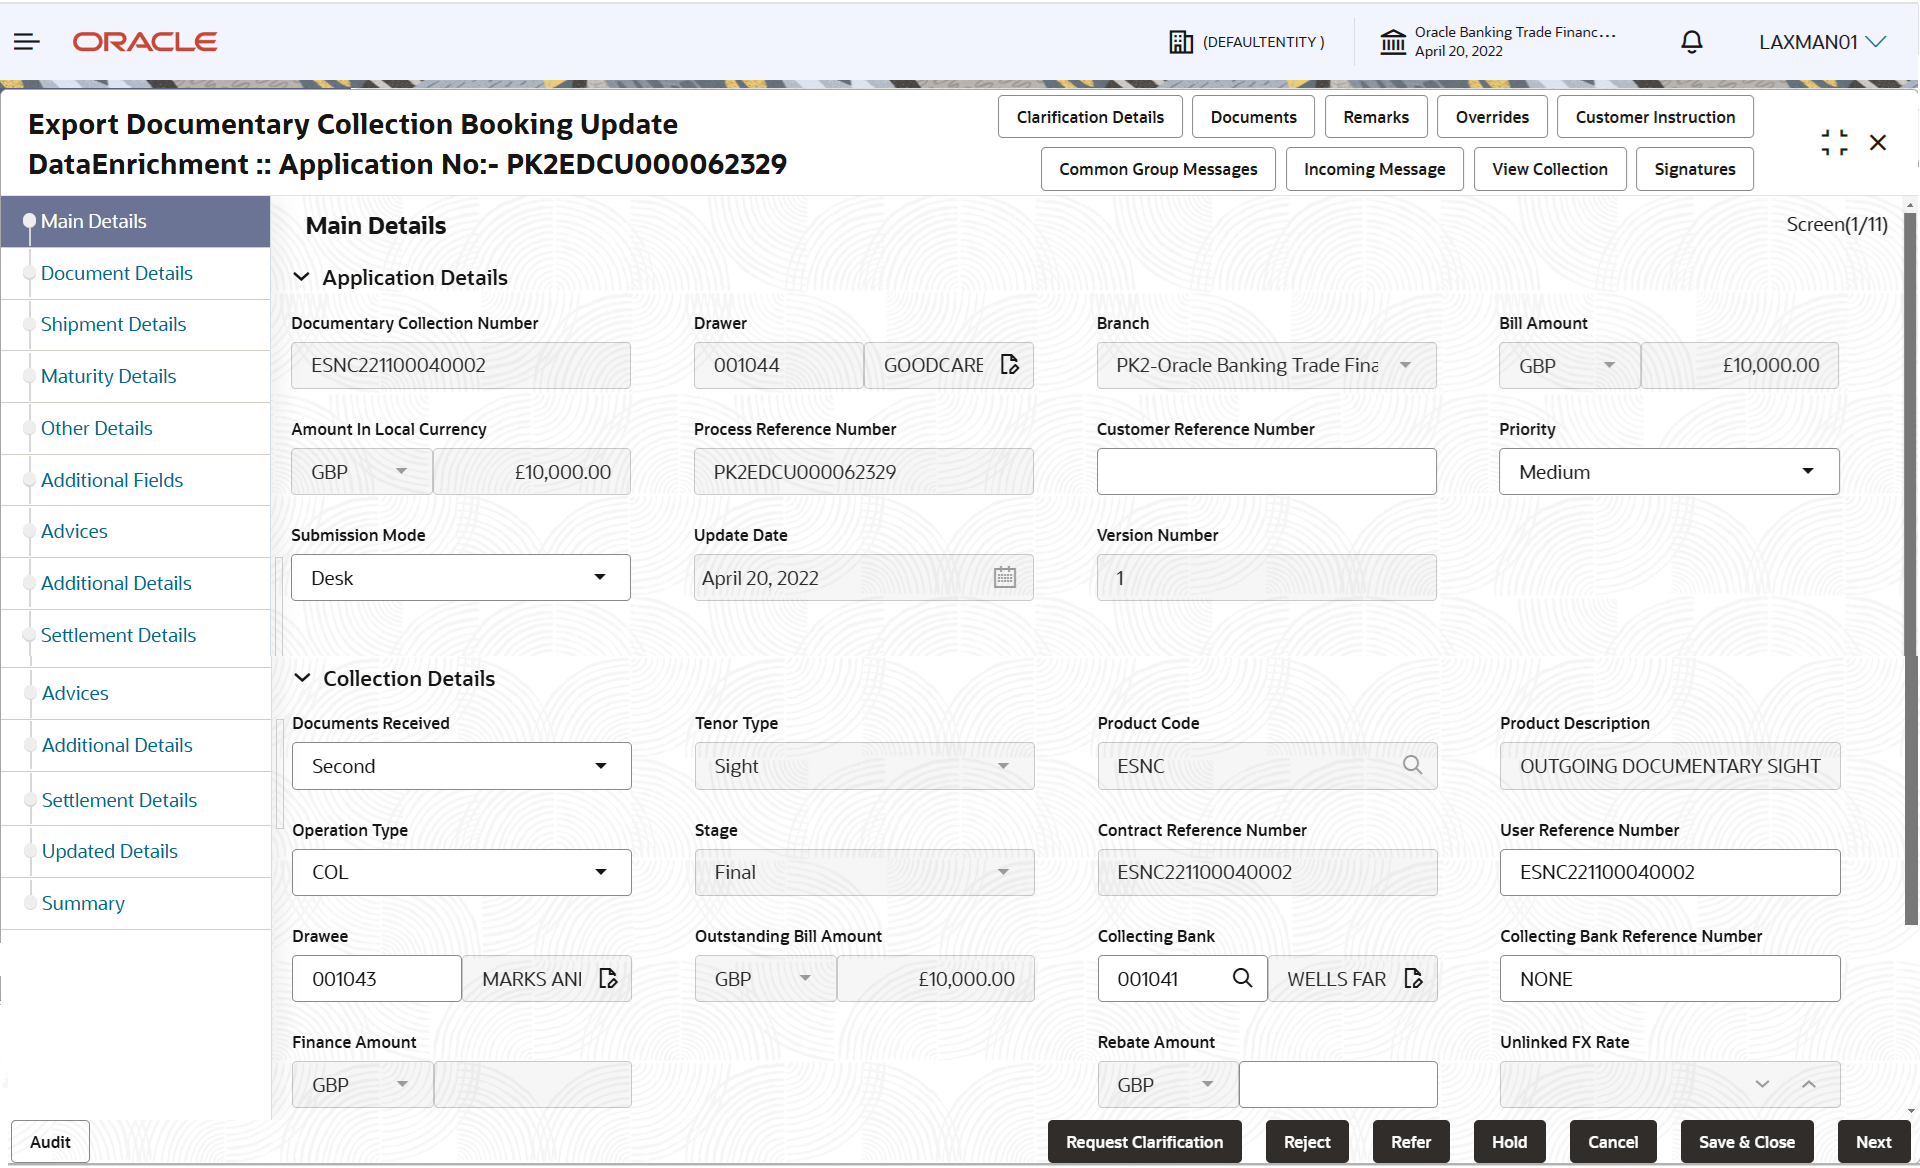
Task: Open the Priority dropdown
Action: (x=1668, y=472)
